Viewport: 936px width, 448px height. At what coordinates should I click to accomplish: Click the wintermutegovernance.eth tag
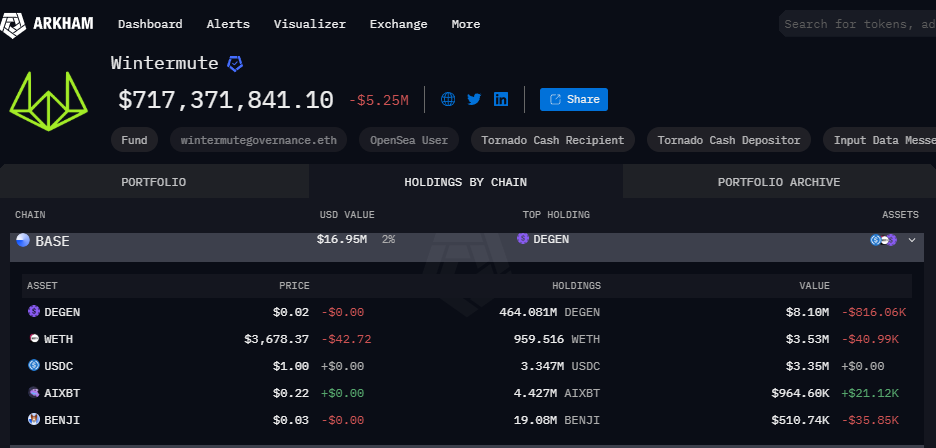[x=258, y=140]
